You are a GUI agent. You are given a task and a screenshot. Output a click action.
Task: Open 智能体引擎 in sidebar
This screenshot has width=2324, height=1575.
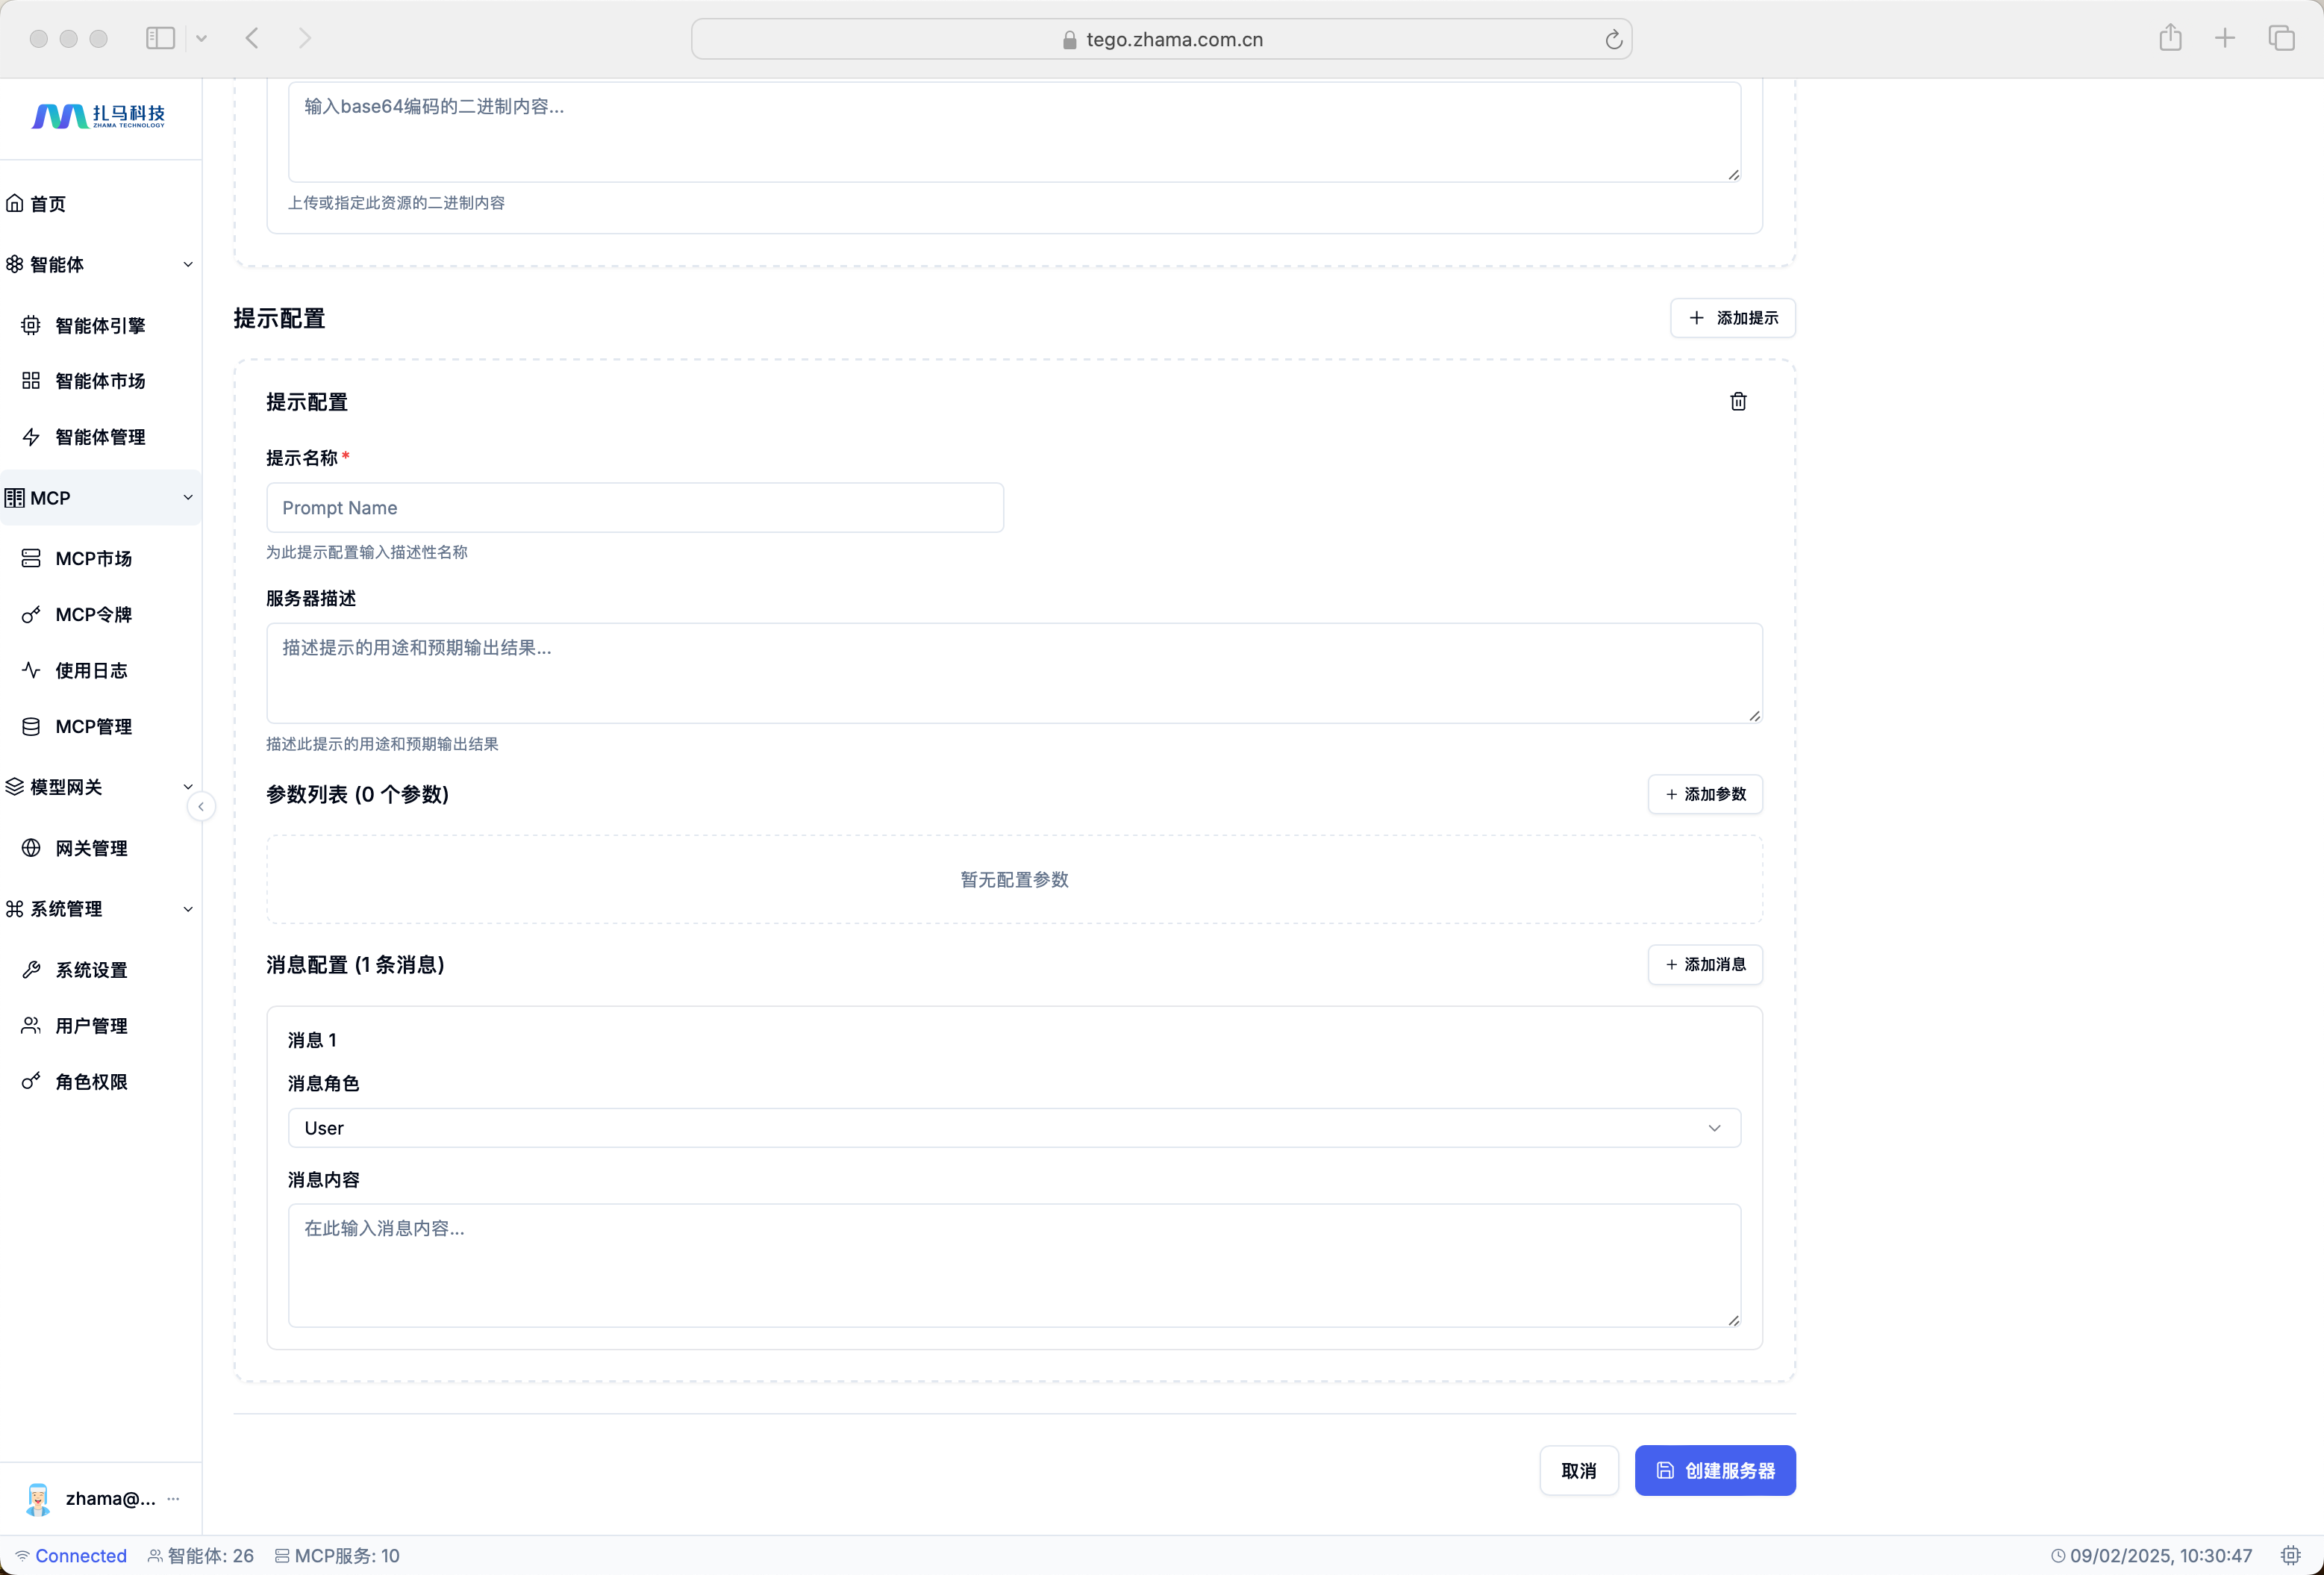coord(100,325)
